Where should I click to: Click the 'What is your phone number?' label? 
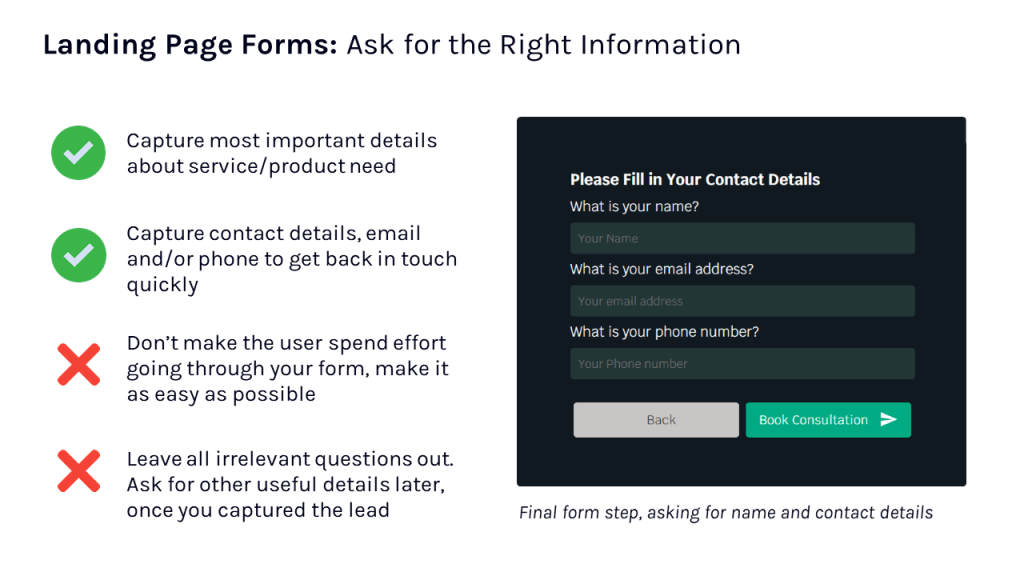[x=664, y=332]
